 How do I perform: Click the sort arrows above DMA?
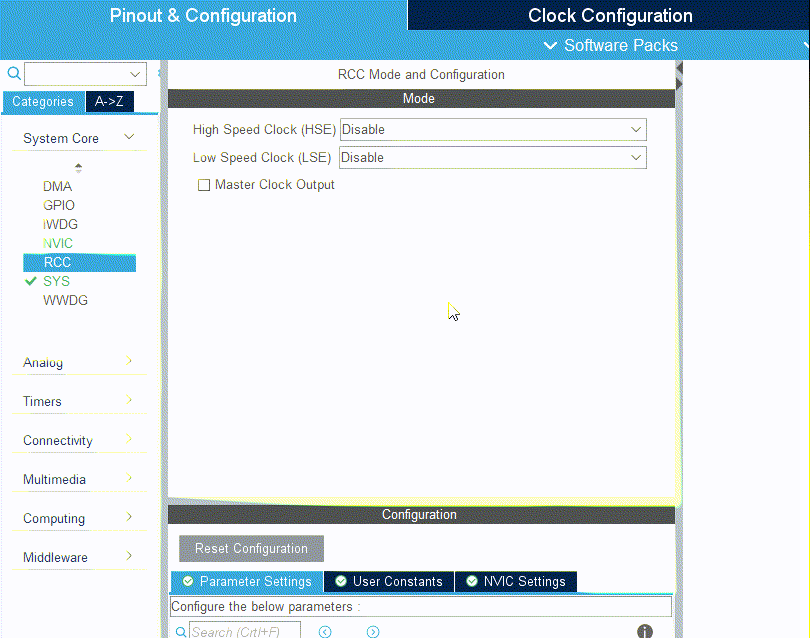pos(79,167)
